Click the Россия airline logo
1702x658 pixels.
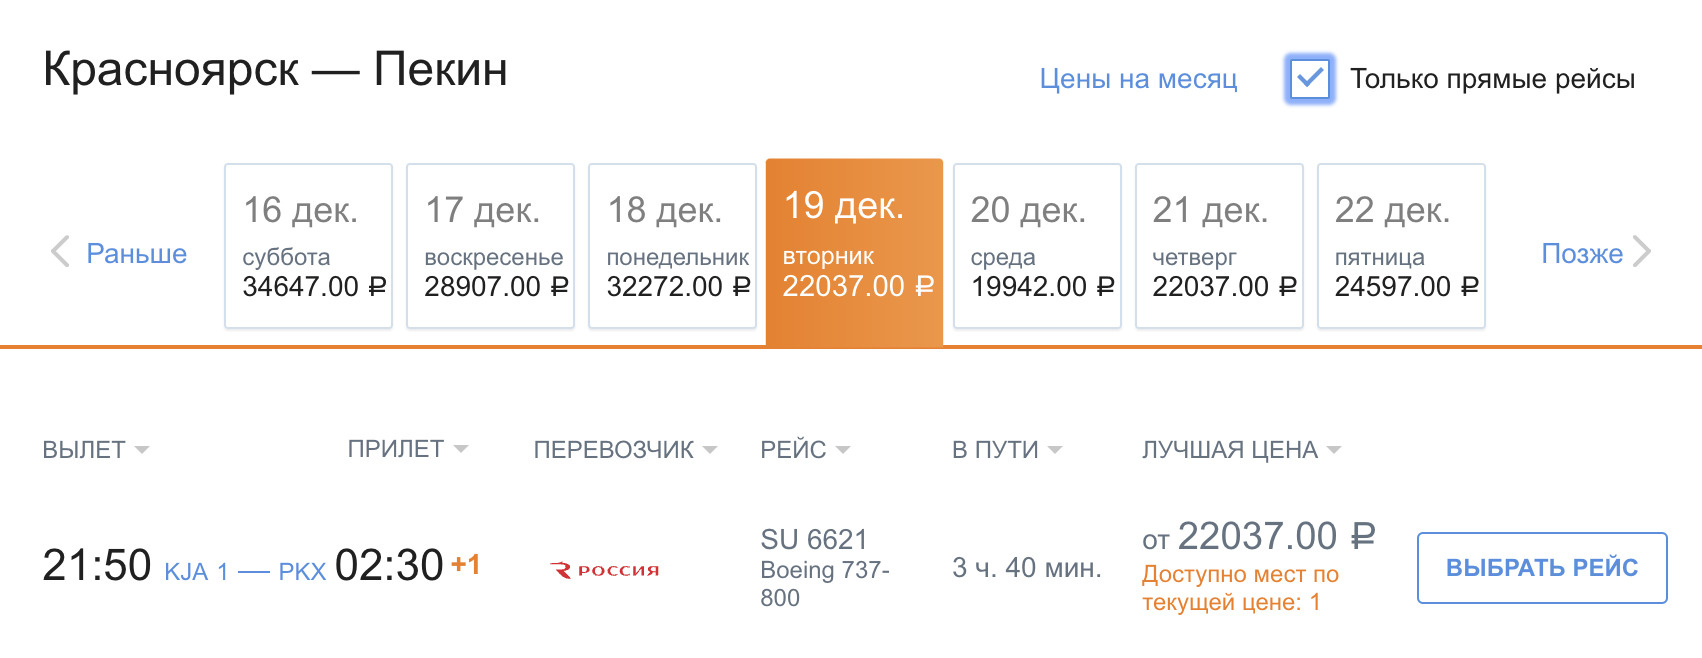tap(605, 570)
